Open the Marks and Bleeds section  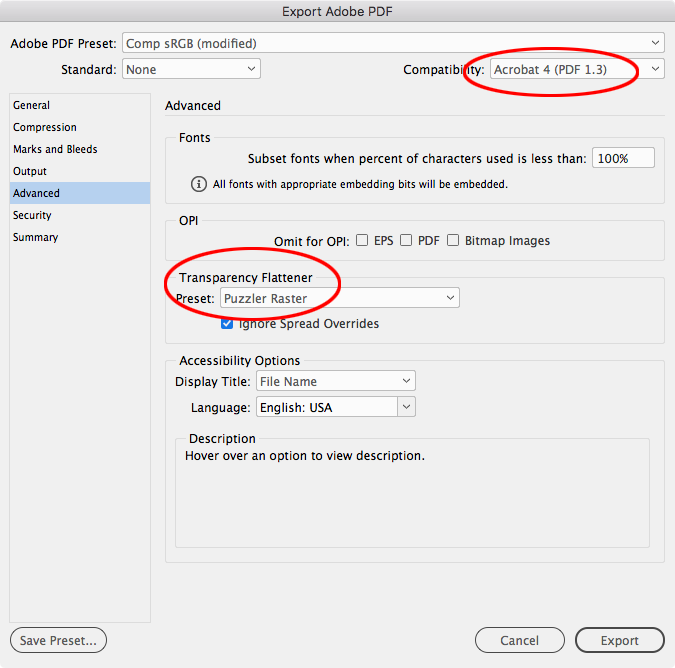(x=80, y=149)
